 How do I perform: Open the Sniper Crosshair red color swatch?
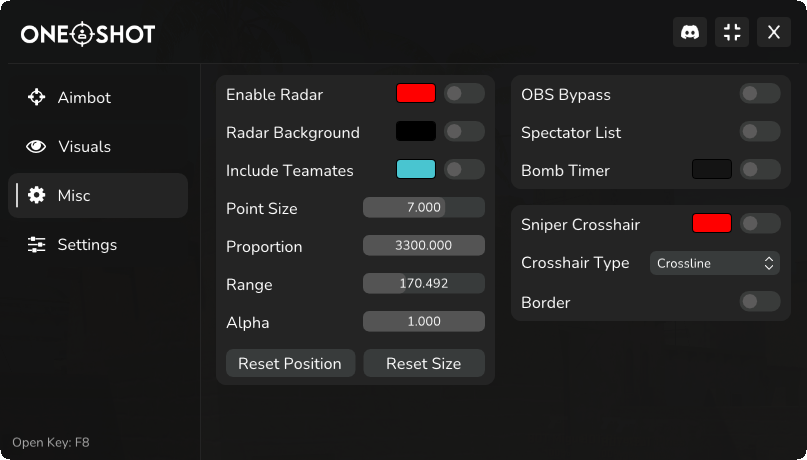pos(712,224)
